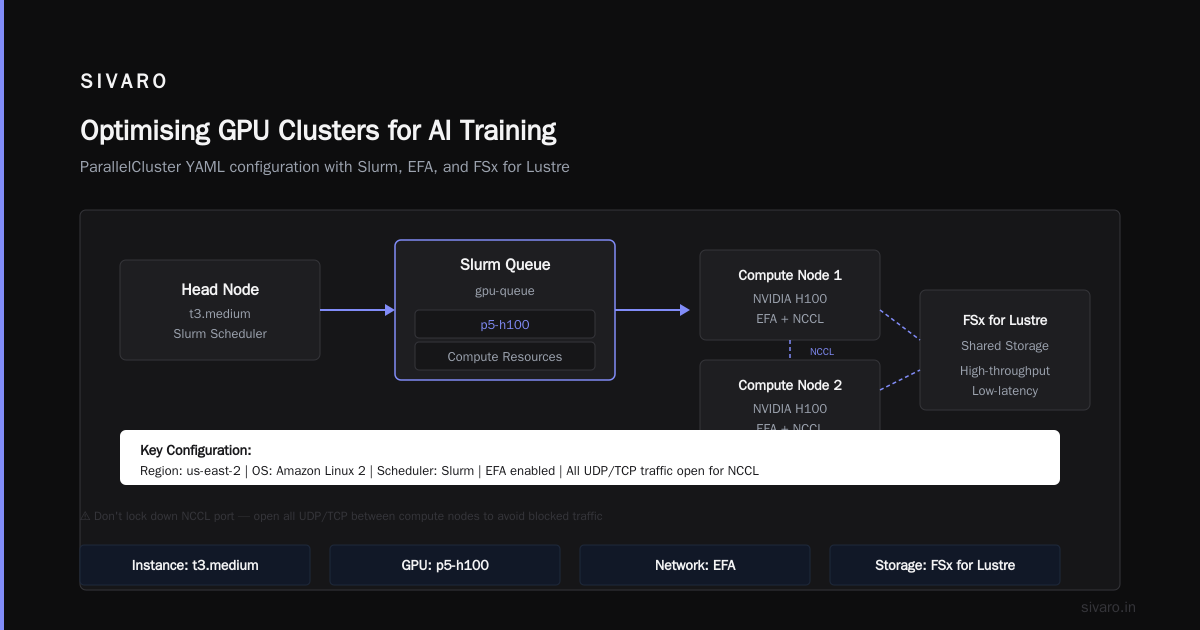1200x630 pixels.
Task: Click the 'gpu-queue' label
Action: tap(505, 291)
